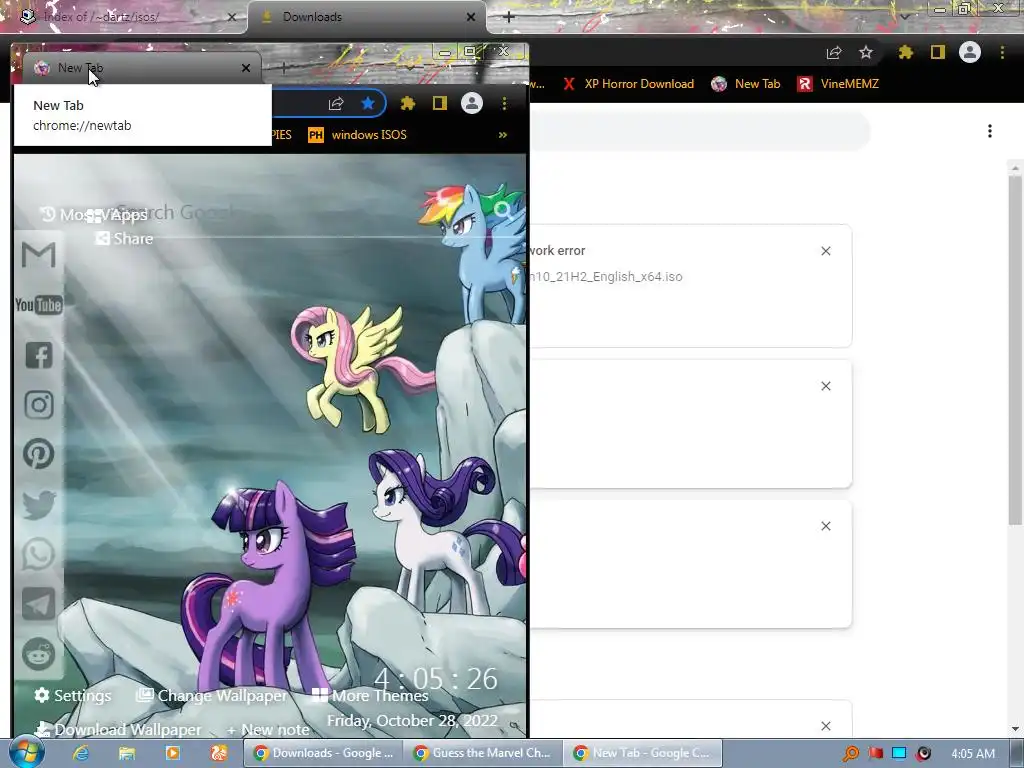Open the Facebook sidebar shortcut
This screenshot has height=768, width=1024.
(39, 355)
